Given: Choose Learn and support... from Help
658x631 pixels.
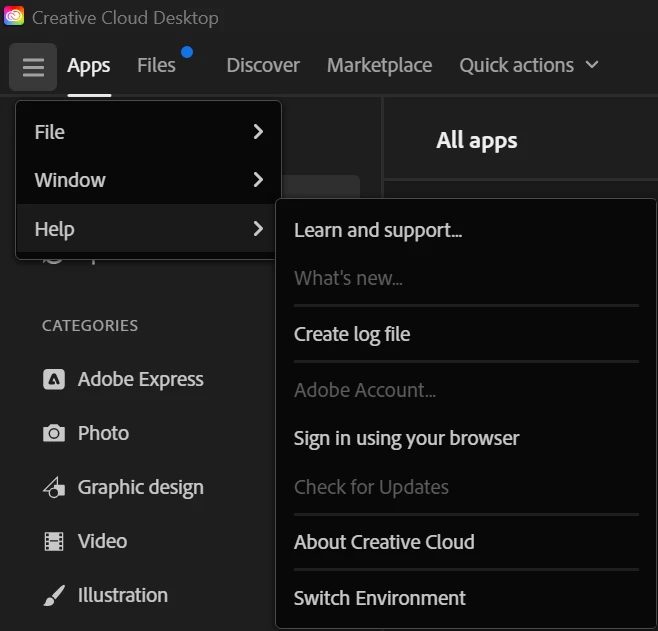Looking at the screenshot, I should (467, 230).
